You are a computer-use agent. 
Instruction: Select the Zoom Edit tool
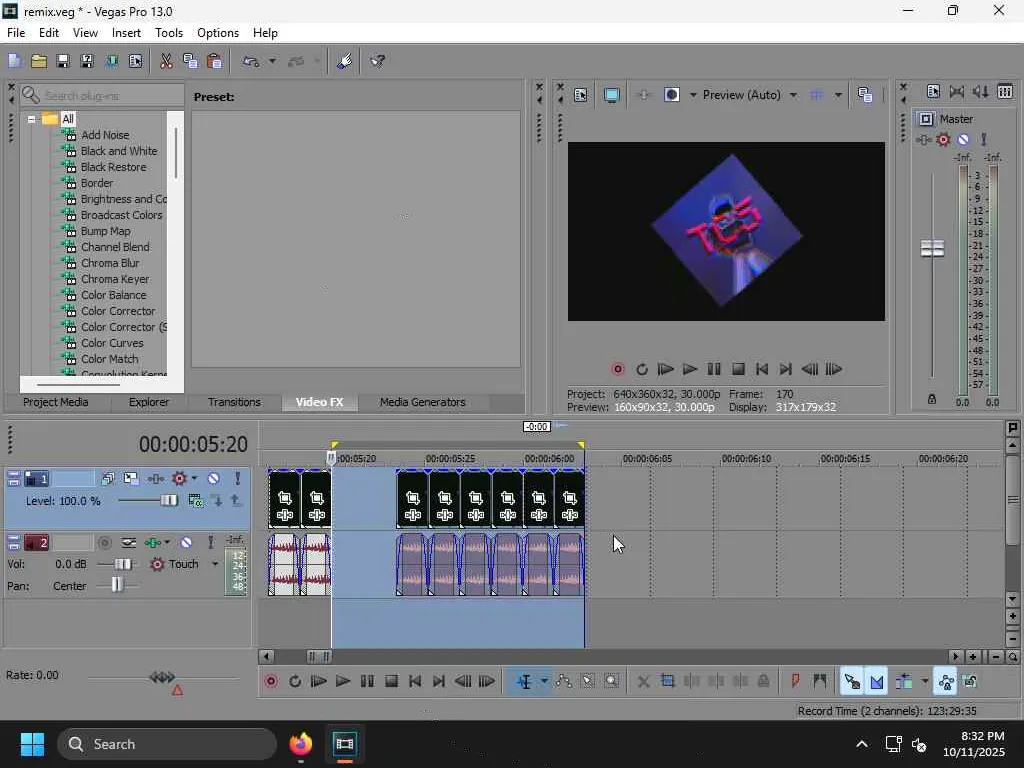611,681
